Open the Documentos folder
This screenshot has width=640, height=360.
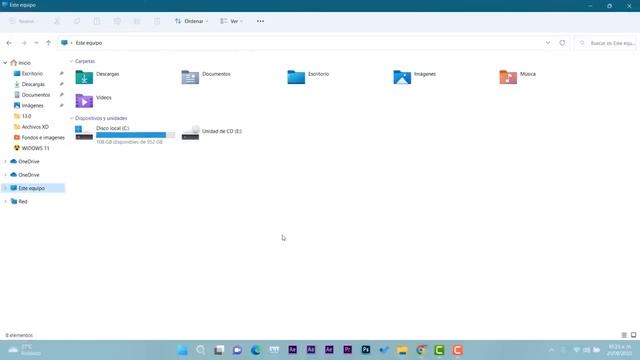click(206, 76)
